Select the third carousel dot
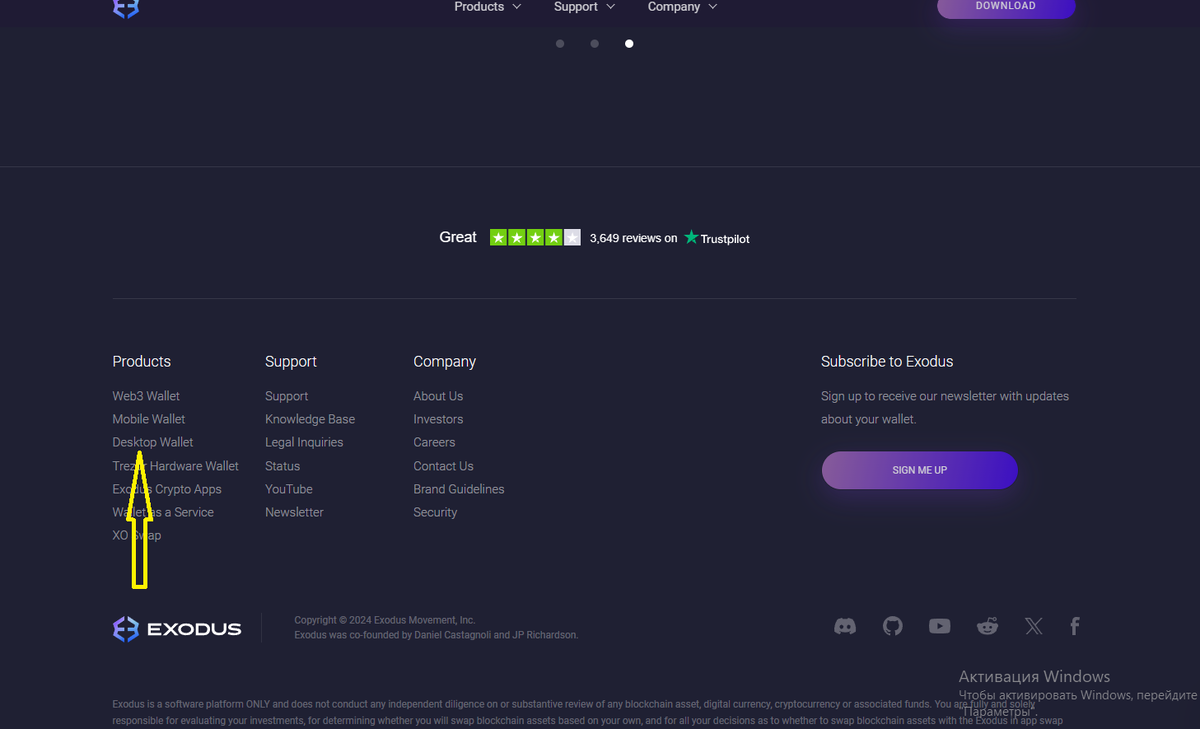This screenshot has width=1200, height=729. pos(629,44)
